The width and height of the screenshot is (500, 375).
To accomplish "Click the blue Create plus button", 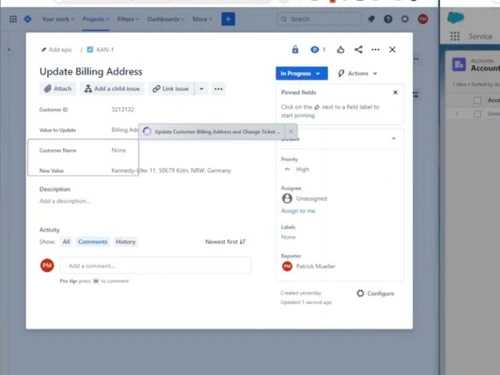I will [x=228, y=19].
